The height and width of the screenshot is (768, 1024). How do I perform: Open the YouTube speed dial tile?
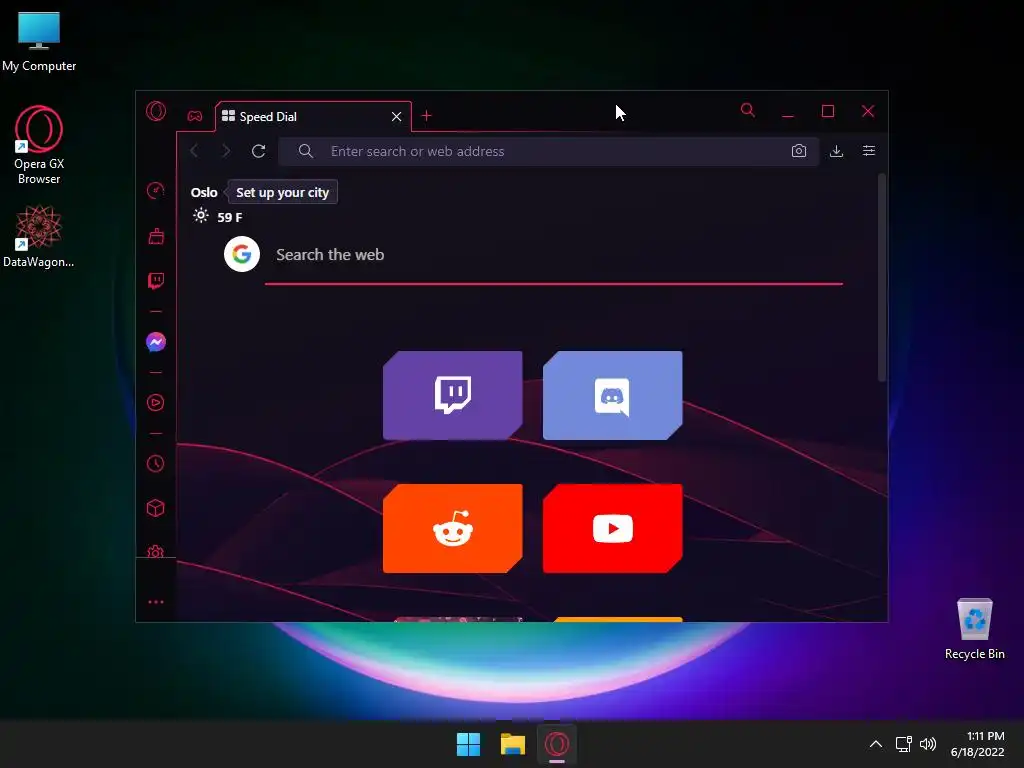[x=613, y=528]
